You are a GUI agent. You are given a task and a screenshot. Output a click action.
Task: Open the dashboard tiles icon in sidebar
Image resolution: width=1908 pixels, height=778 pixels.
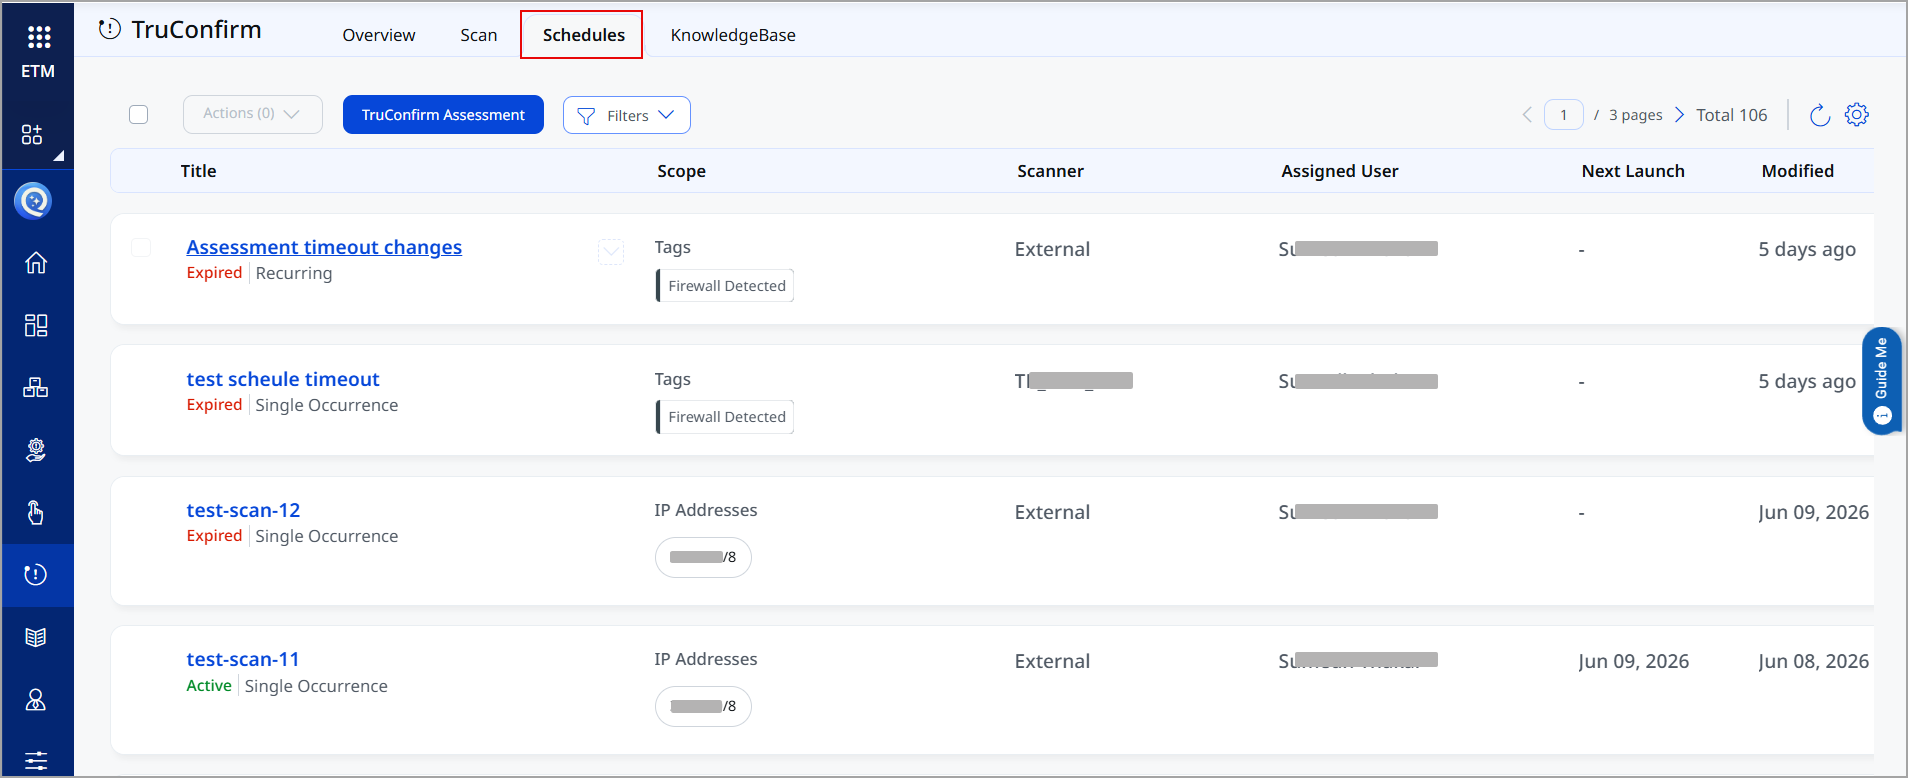(36, 325)
